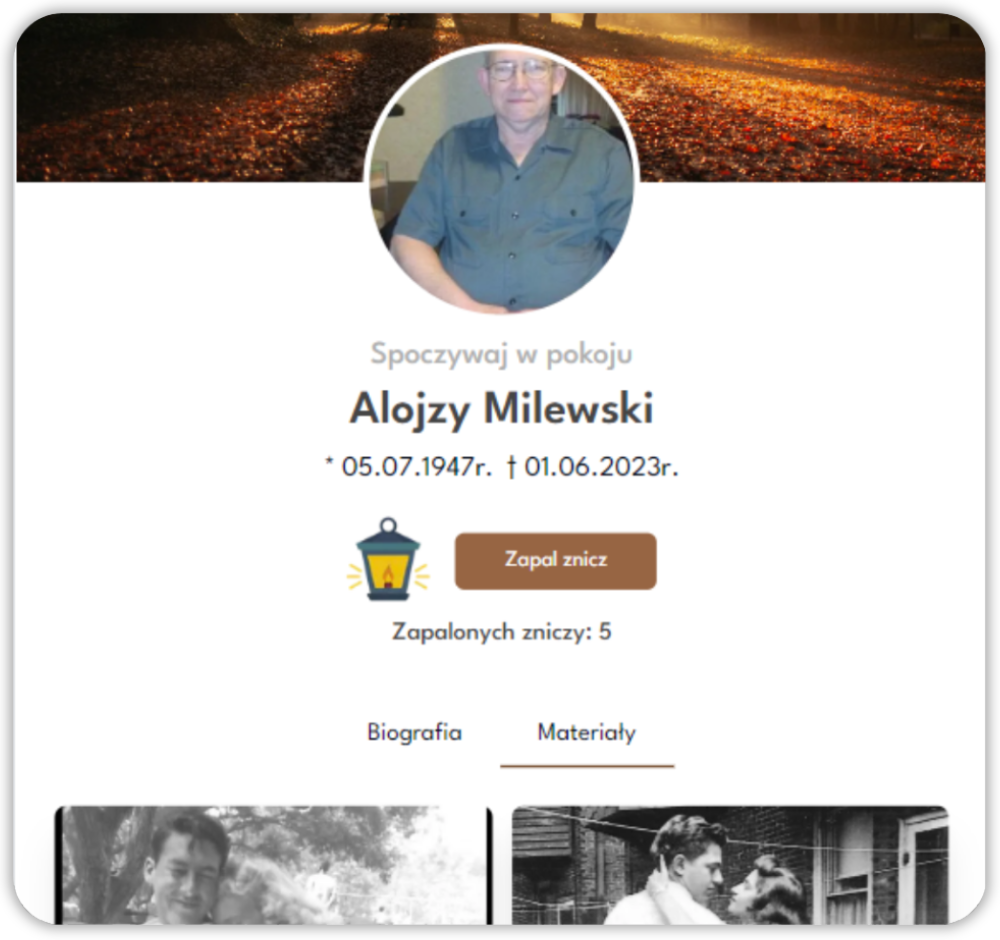The height and width of the screenshot is (940, 1000).
Task: Click the number 5 in the candle count
Action: (605, 631)
